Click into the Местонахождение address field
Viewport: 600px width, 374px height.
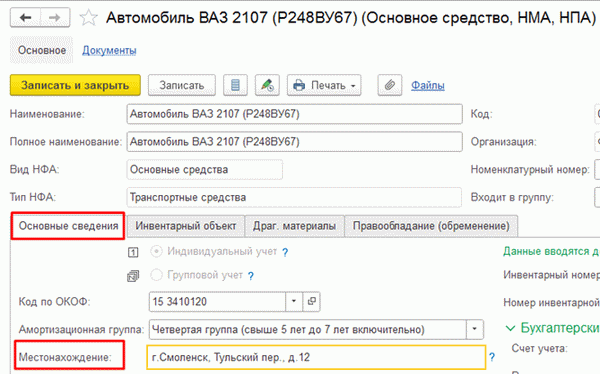coord(316,357)
